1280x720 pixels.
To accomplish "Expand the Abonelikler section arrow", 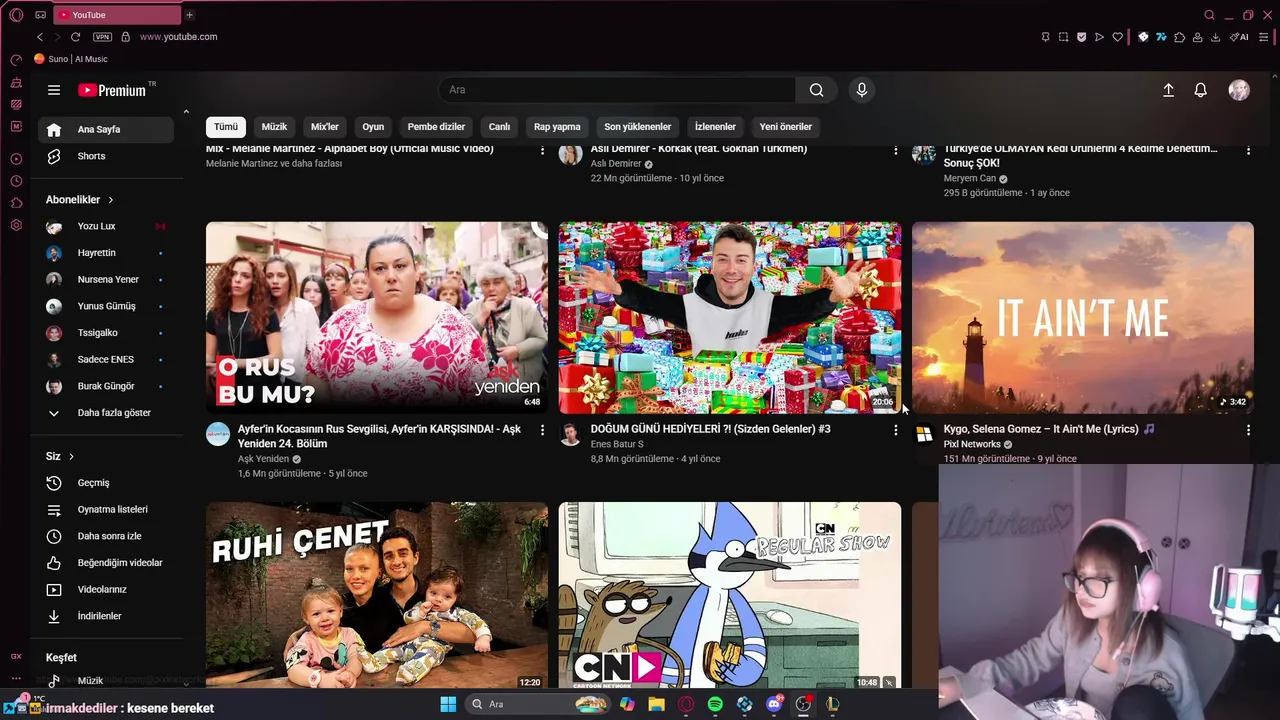I will point(111,200).
